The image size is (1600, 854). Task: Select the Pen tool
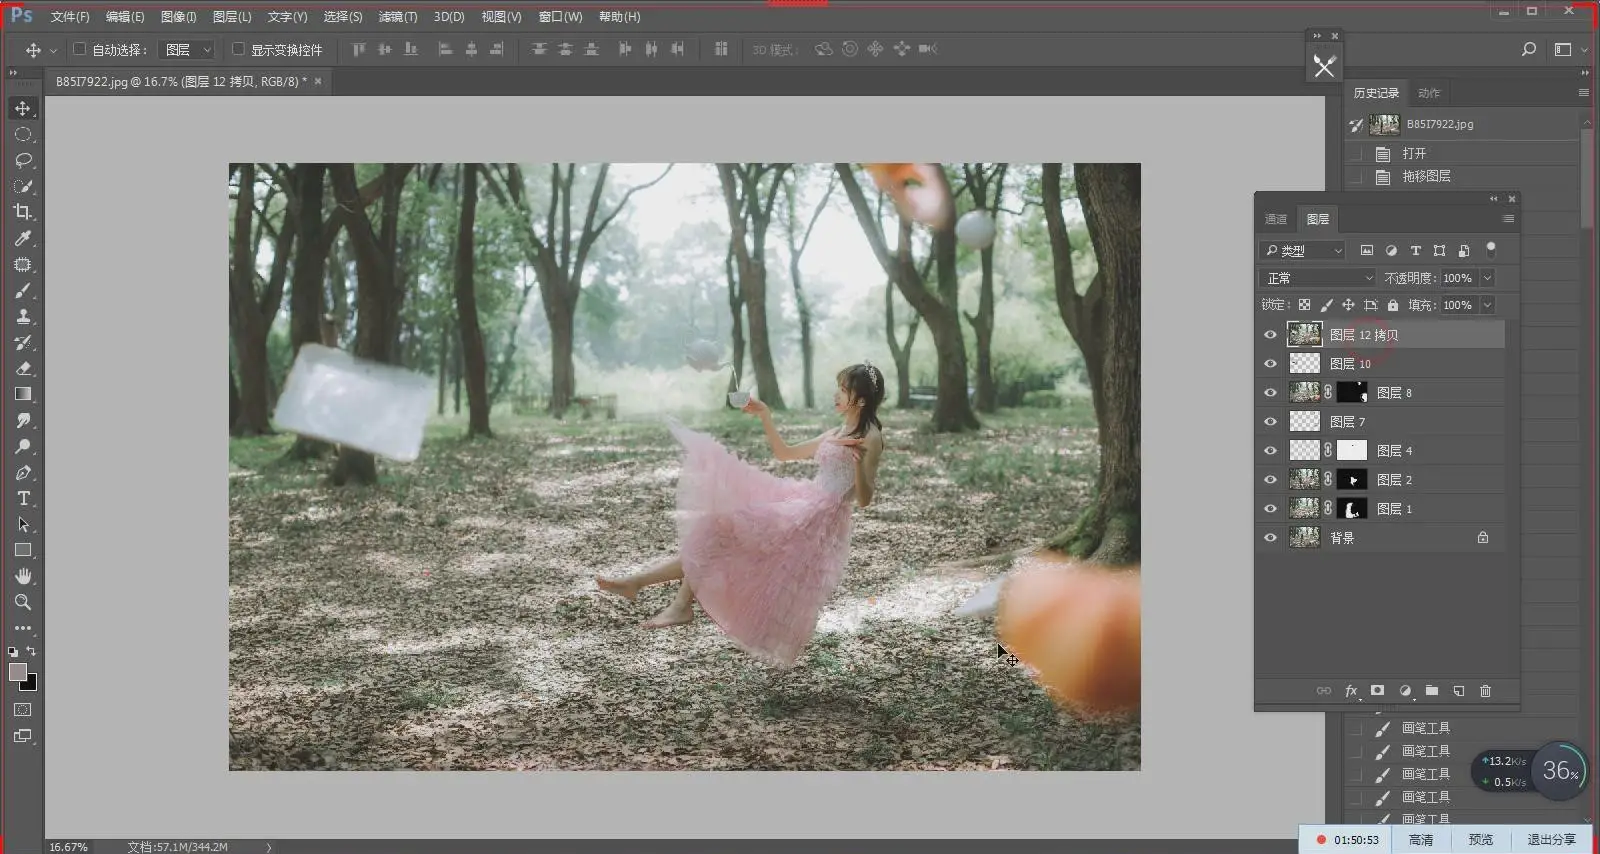point(23,472)
